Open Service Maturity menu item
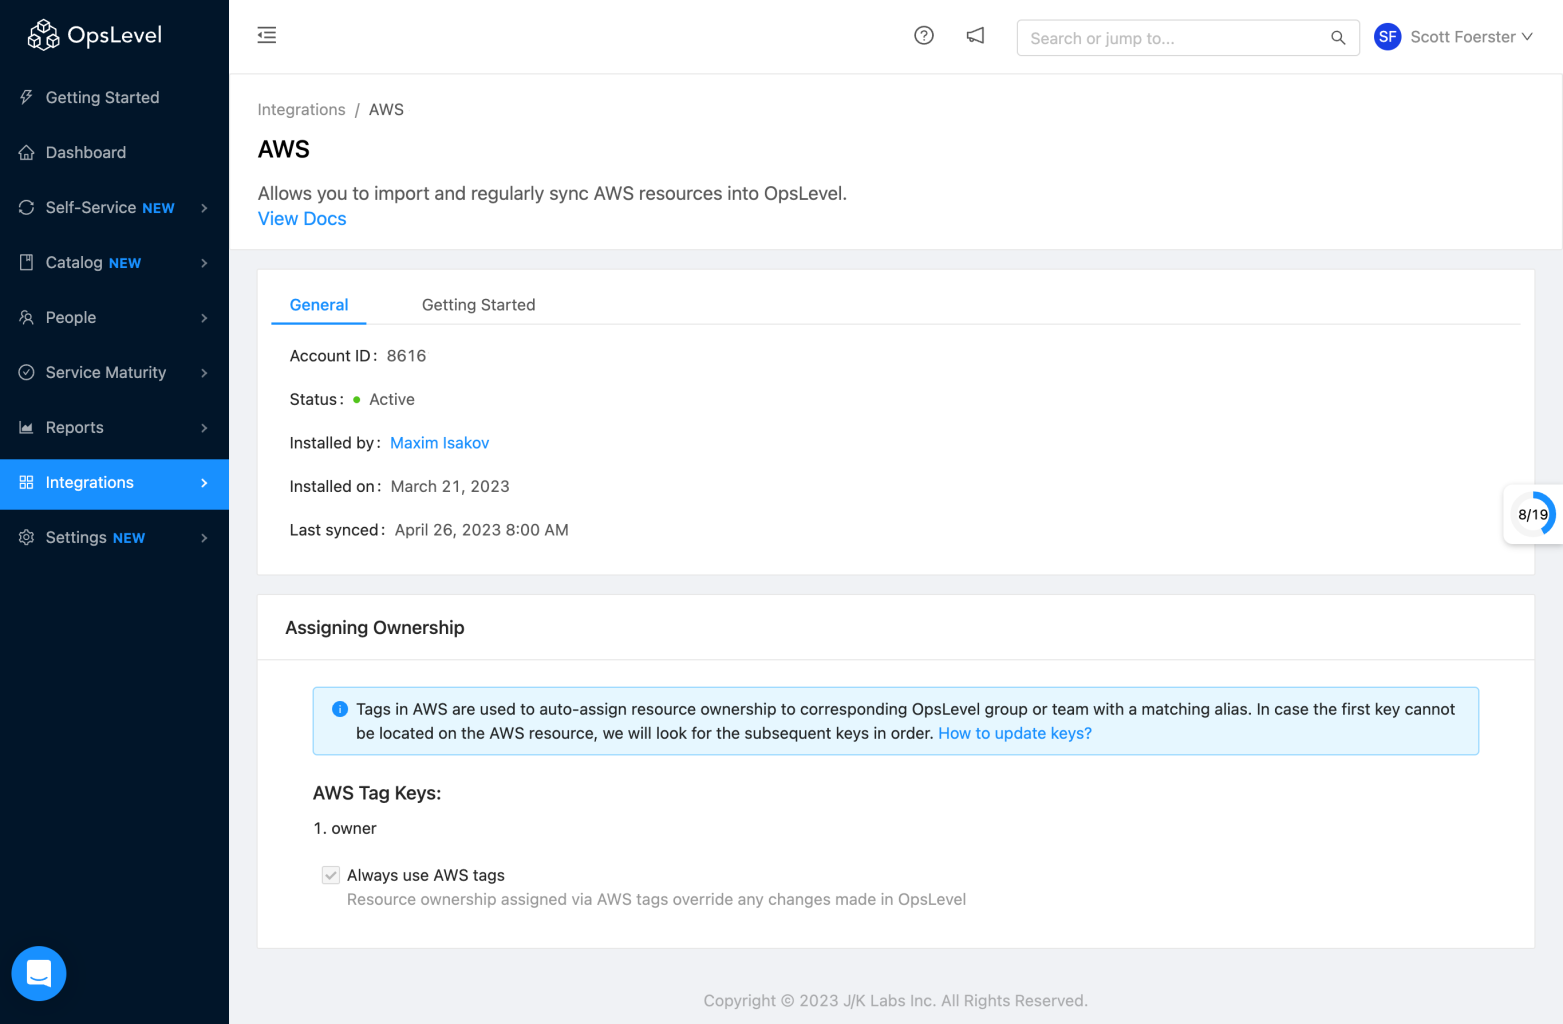This screenshot has height=1024, width=1563. click(x=114, y=372)
